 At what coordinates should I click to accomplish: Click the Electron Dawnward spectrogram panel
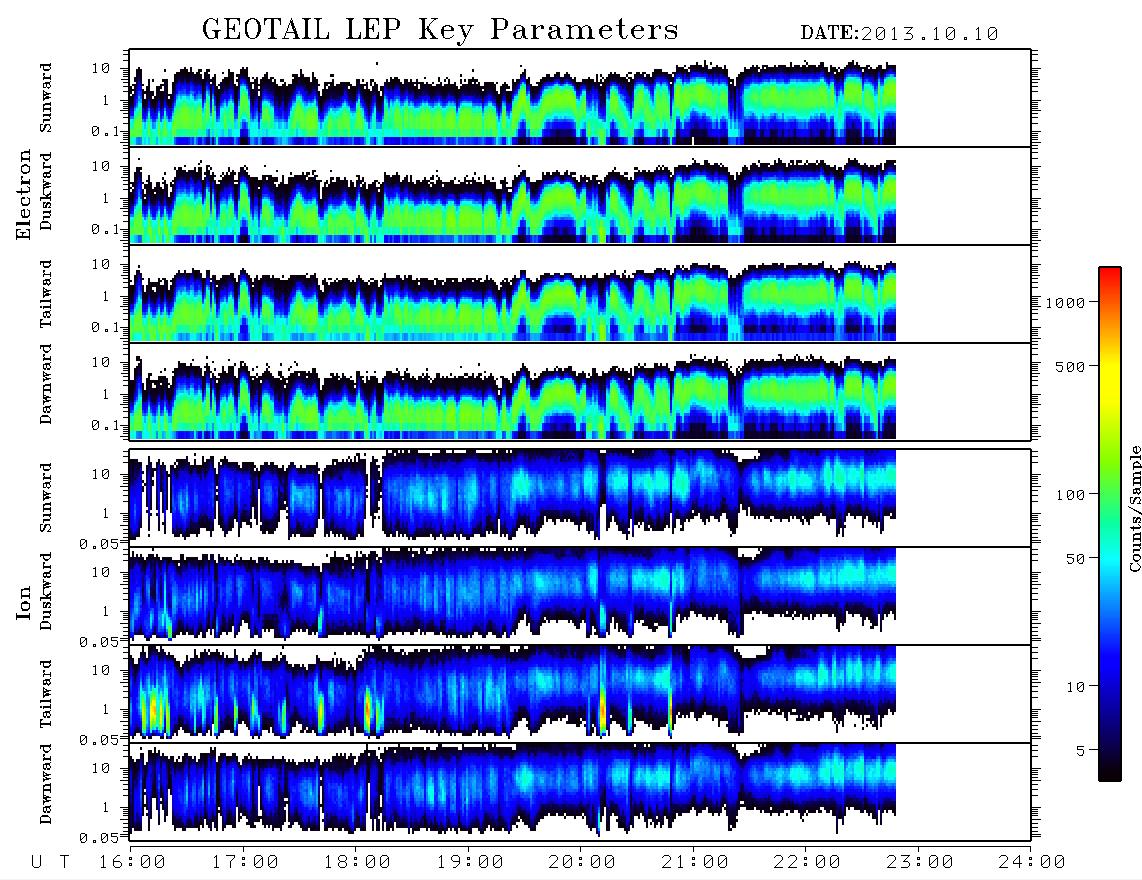click(580, 391)
